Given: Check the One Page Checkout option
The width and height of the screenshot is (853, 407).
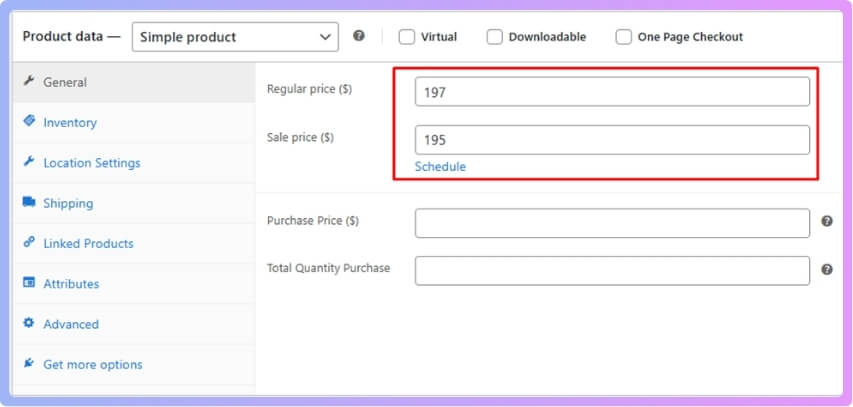Looking at the screenshot, I should (623, 37).
